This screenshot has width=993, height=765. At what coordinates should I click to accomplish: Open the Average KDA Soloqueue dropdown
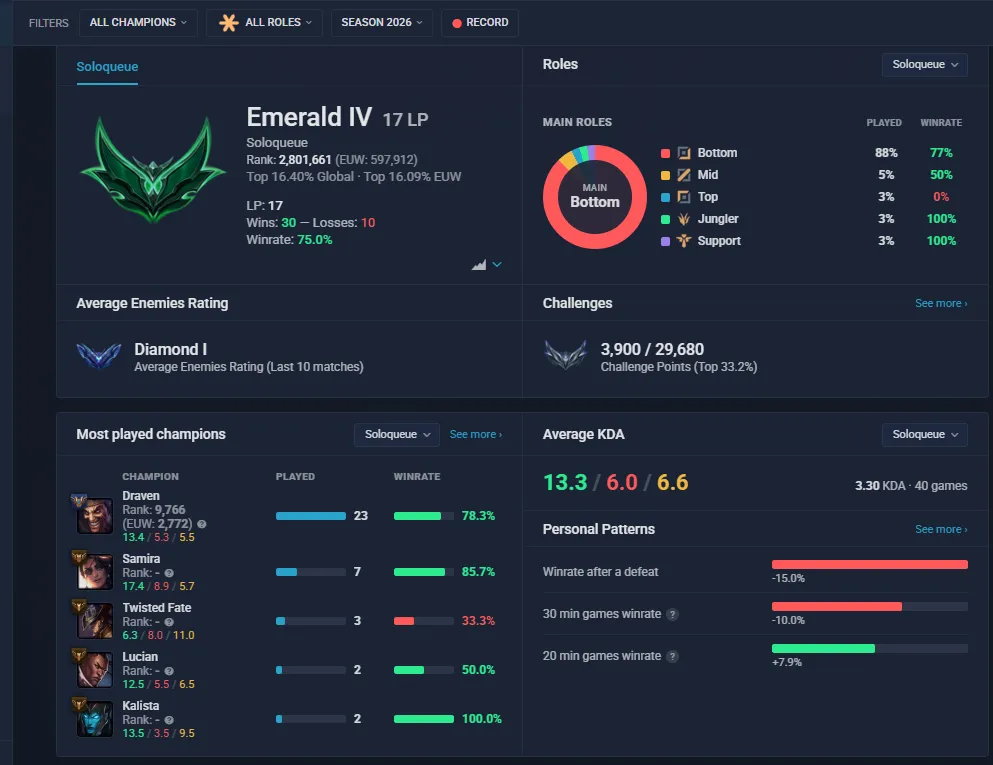pos(925,434)
